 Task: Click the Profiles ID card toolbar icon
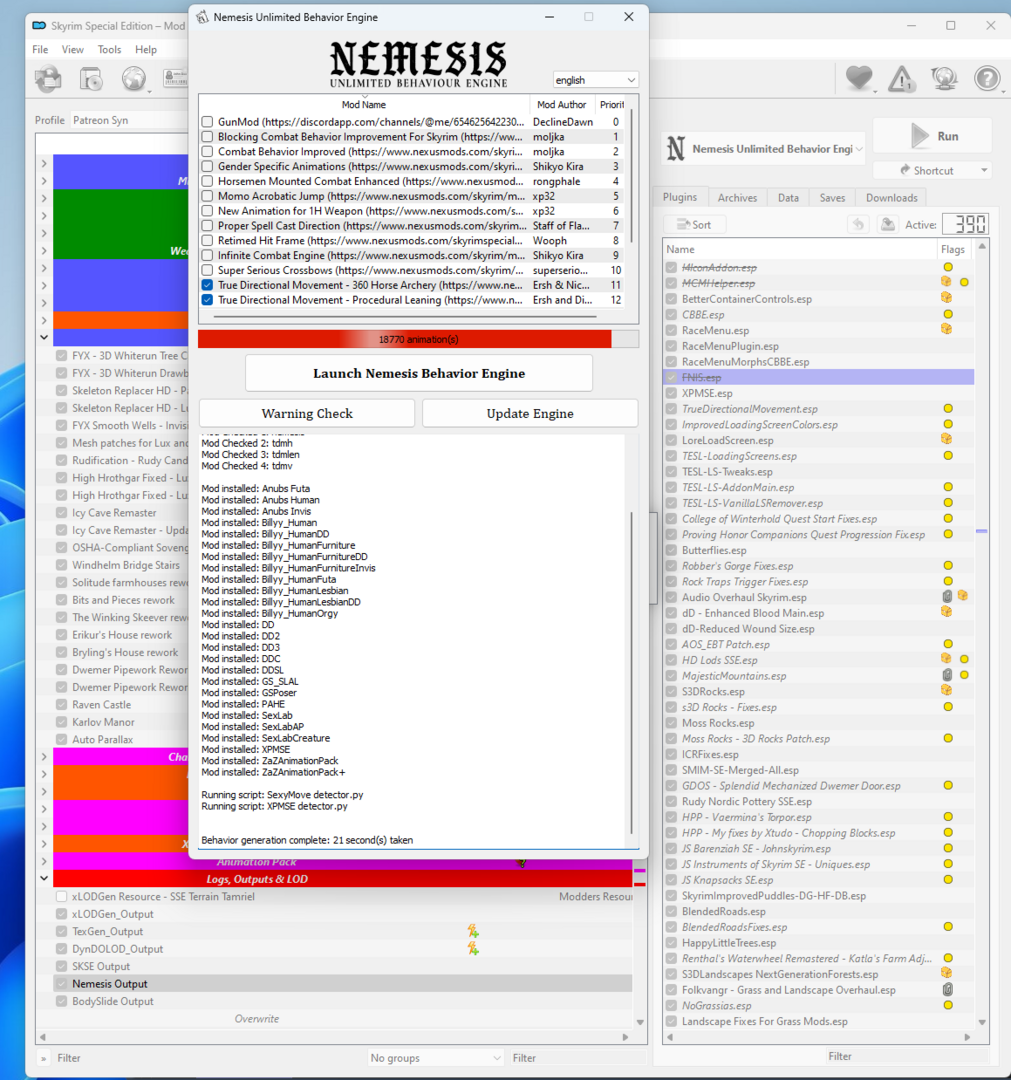(176, 79)
